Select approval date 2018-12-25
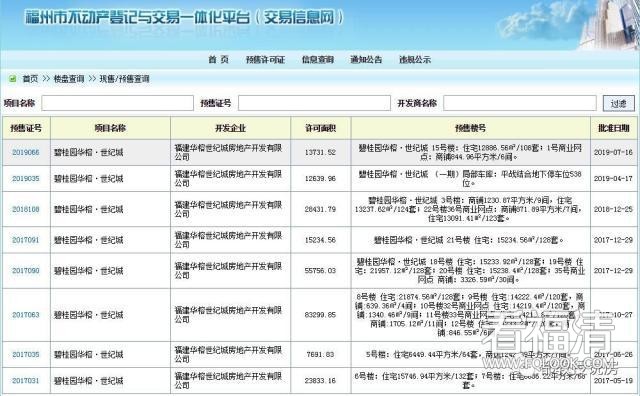Viewport: 640px width, 396px height. (x=613, y=209)
